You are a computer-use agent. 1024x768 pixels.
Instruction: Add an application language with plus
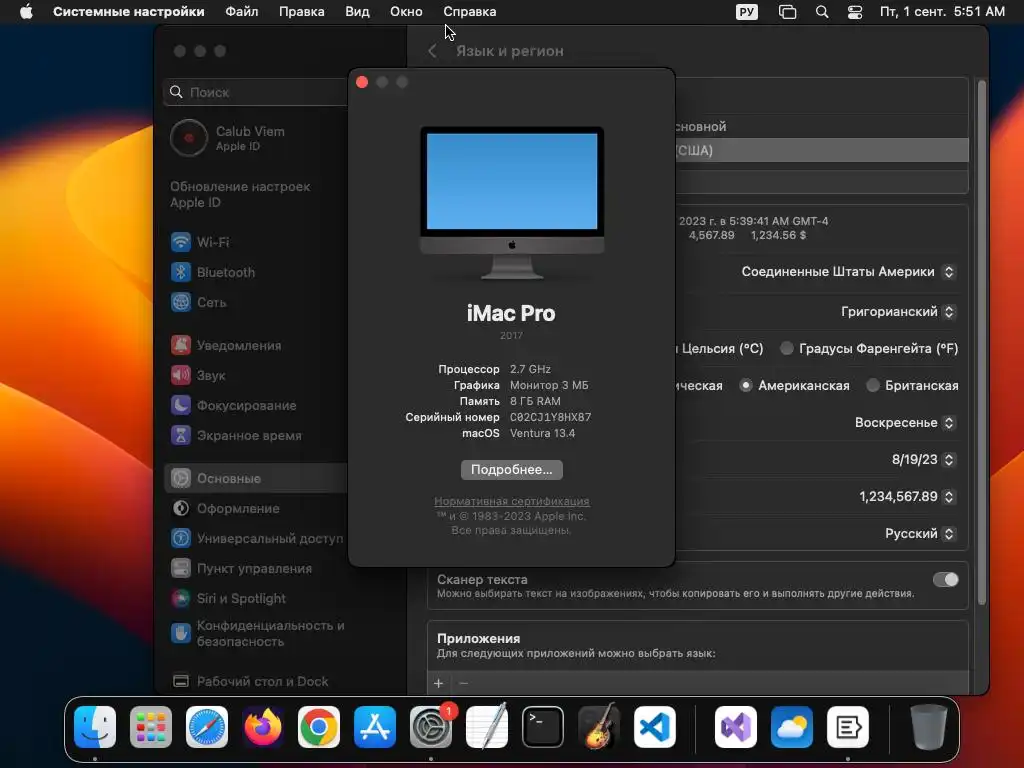(x=438, y=683)
